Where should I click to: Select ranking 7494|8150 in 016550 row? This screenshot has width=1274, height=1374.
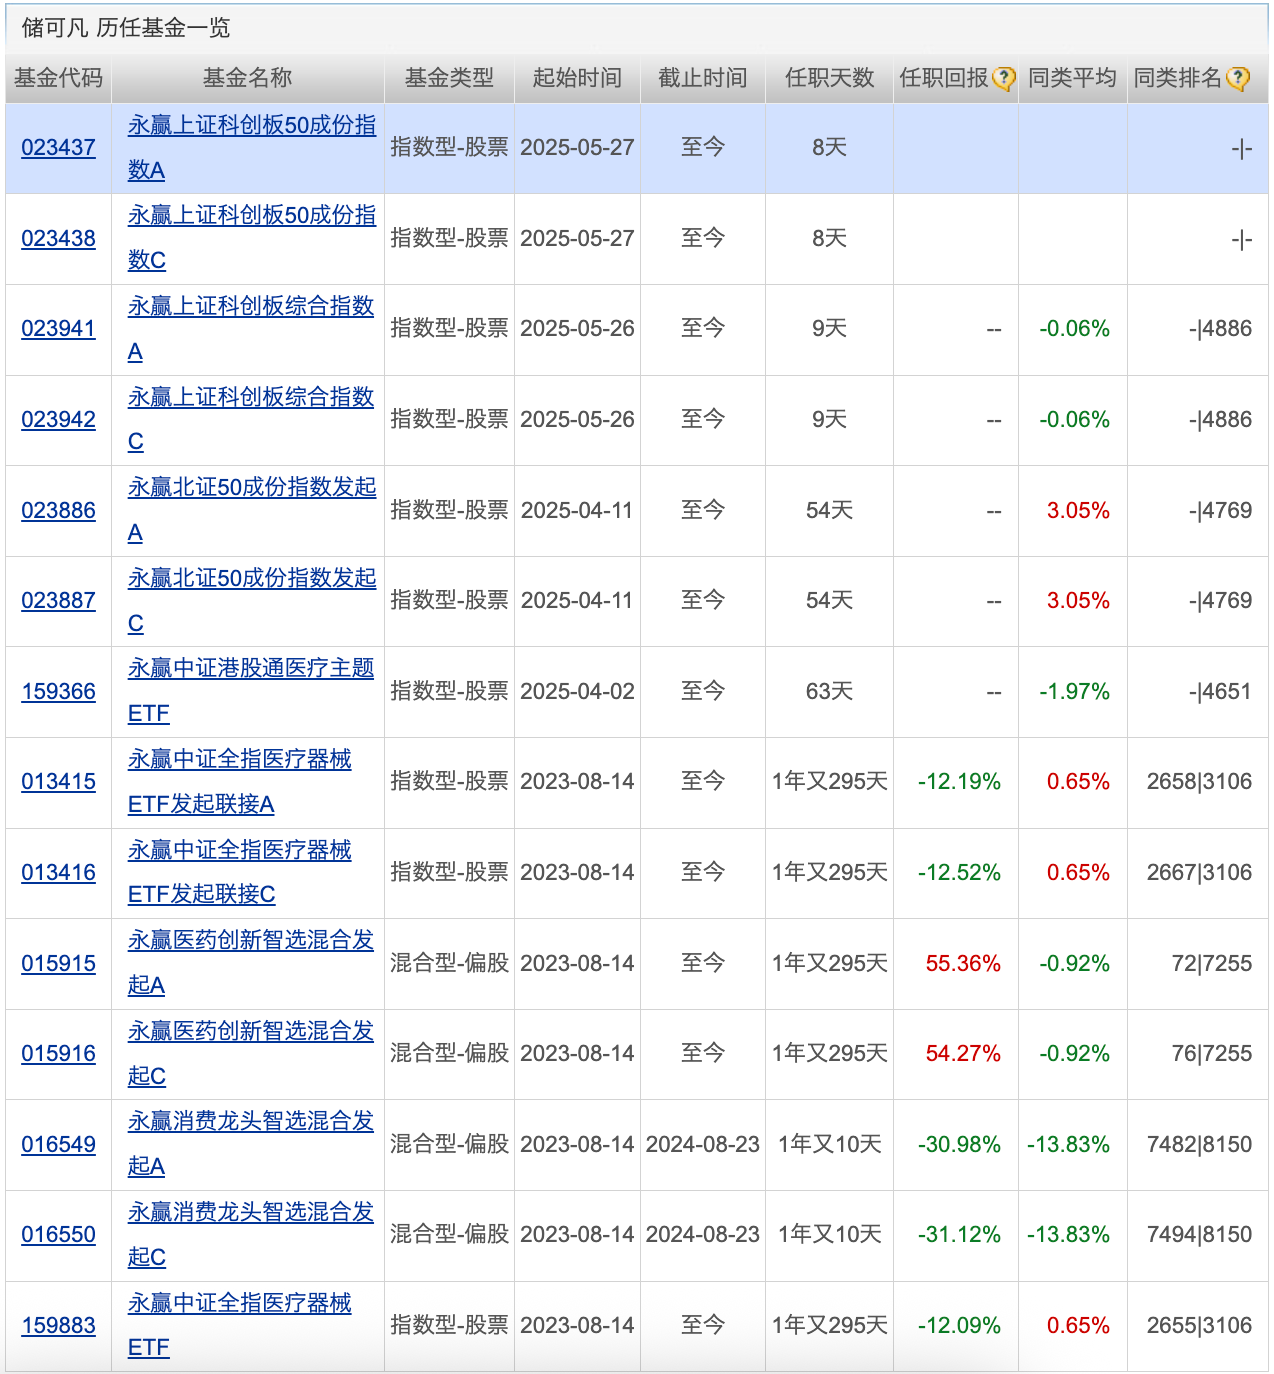(x=1200, y=1235)
